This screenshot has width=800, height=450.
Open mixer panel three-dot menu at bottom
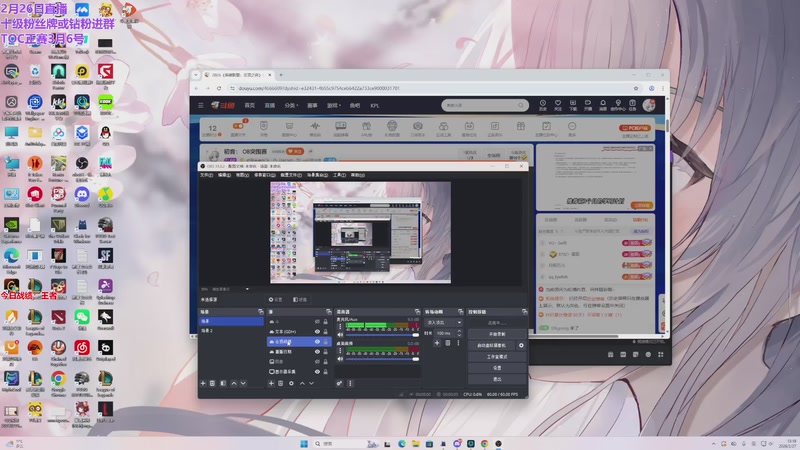(x=350, y=383)
